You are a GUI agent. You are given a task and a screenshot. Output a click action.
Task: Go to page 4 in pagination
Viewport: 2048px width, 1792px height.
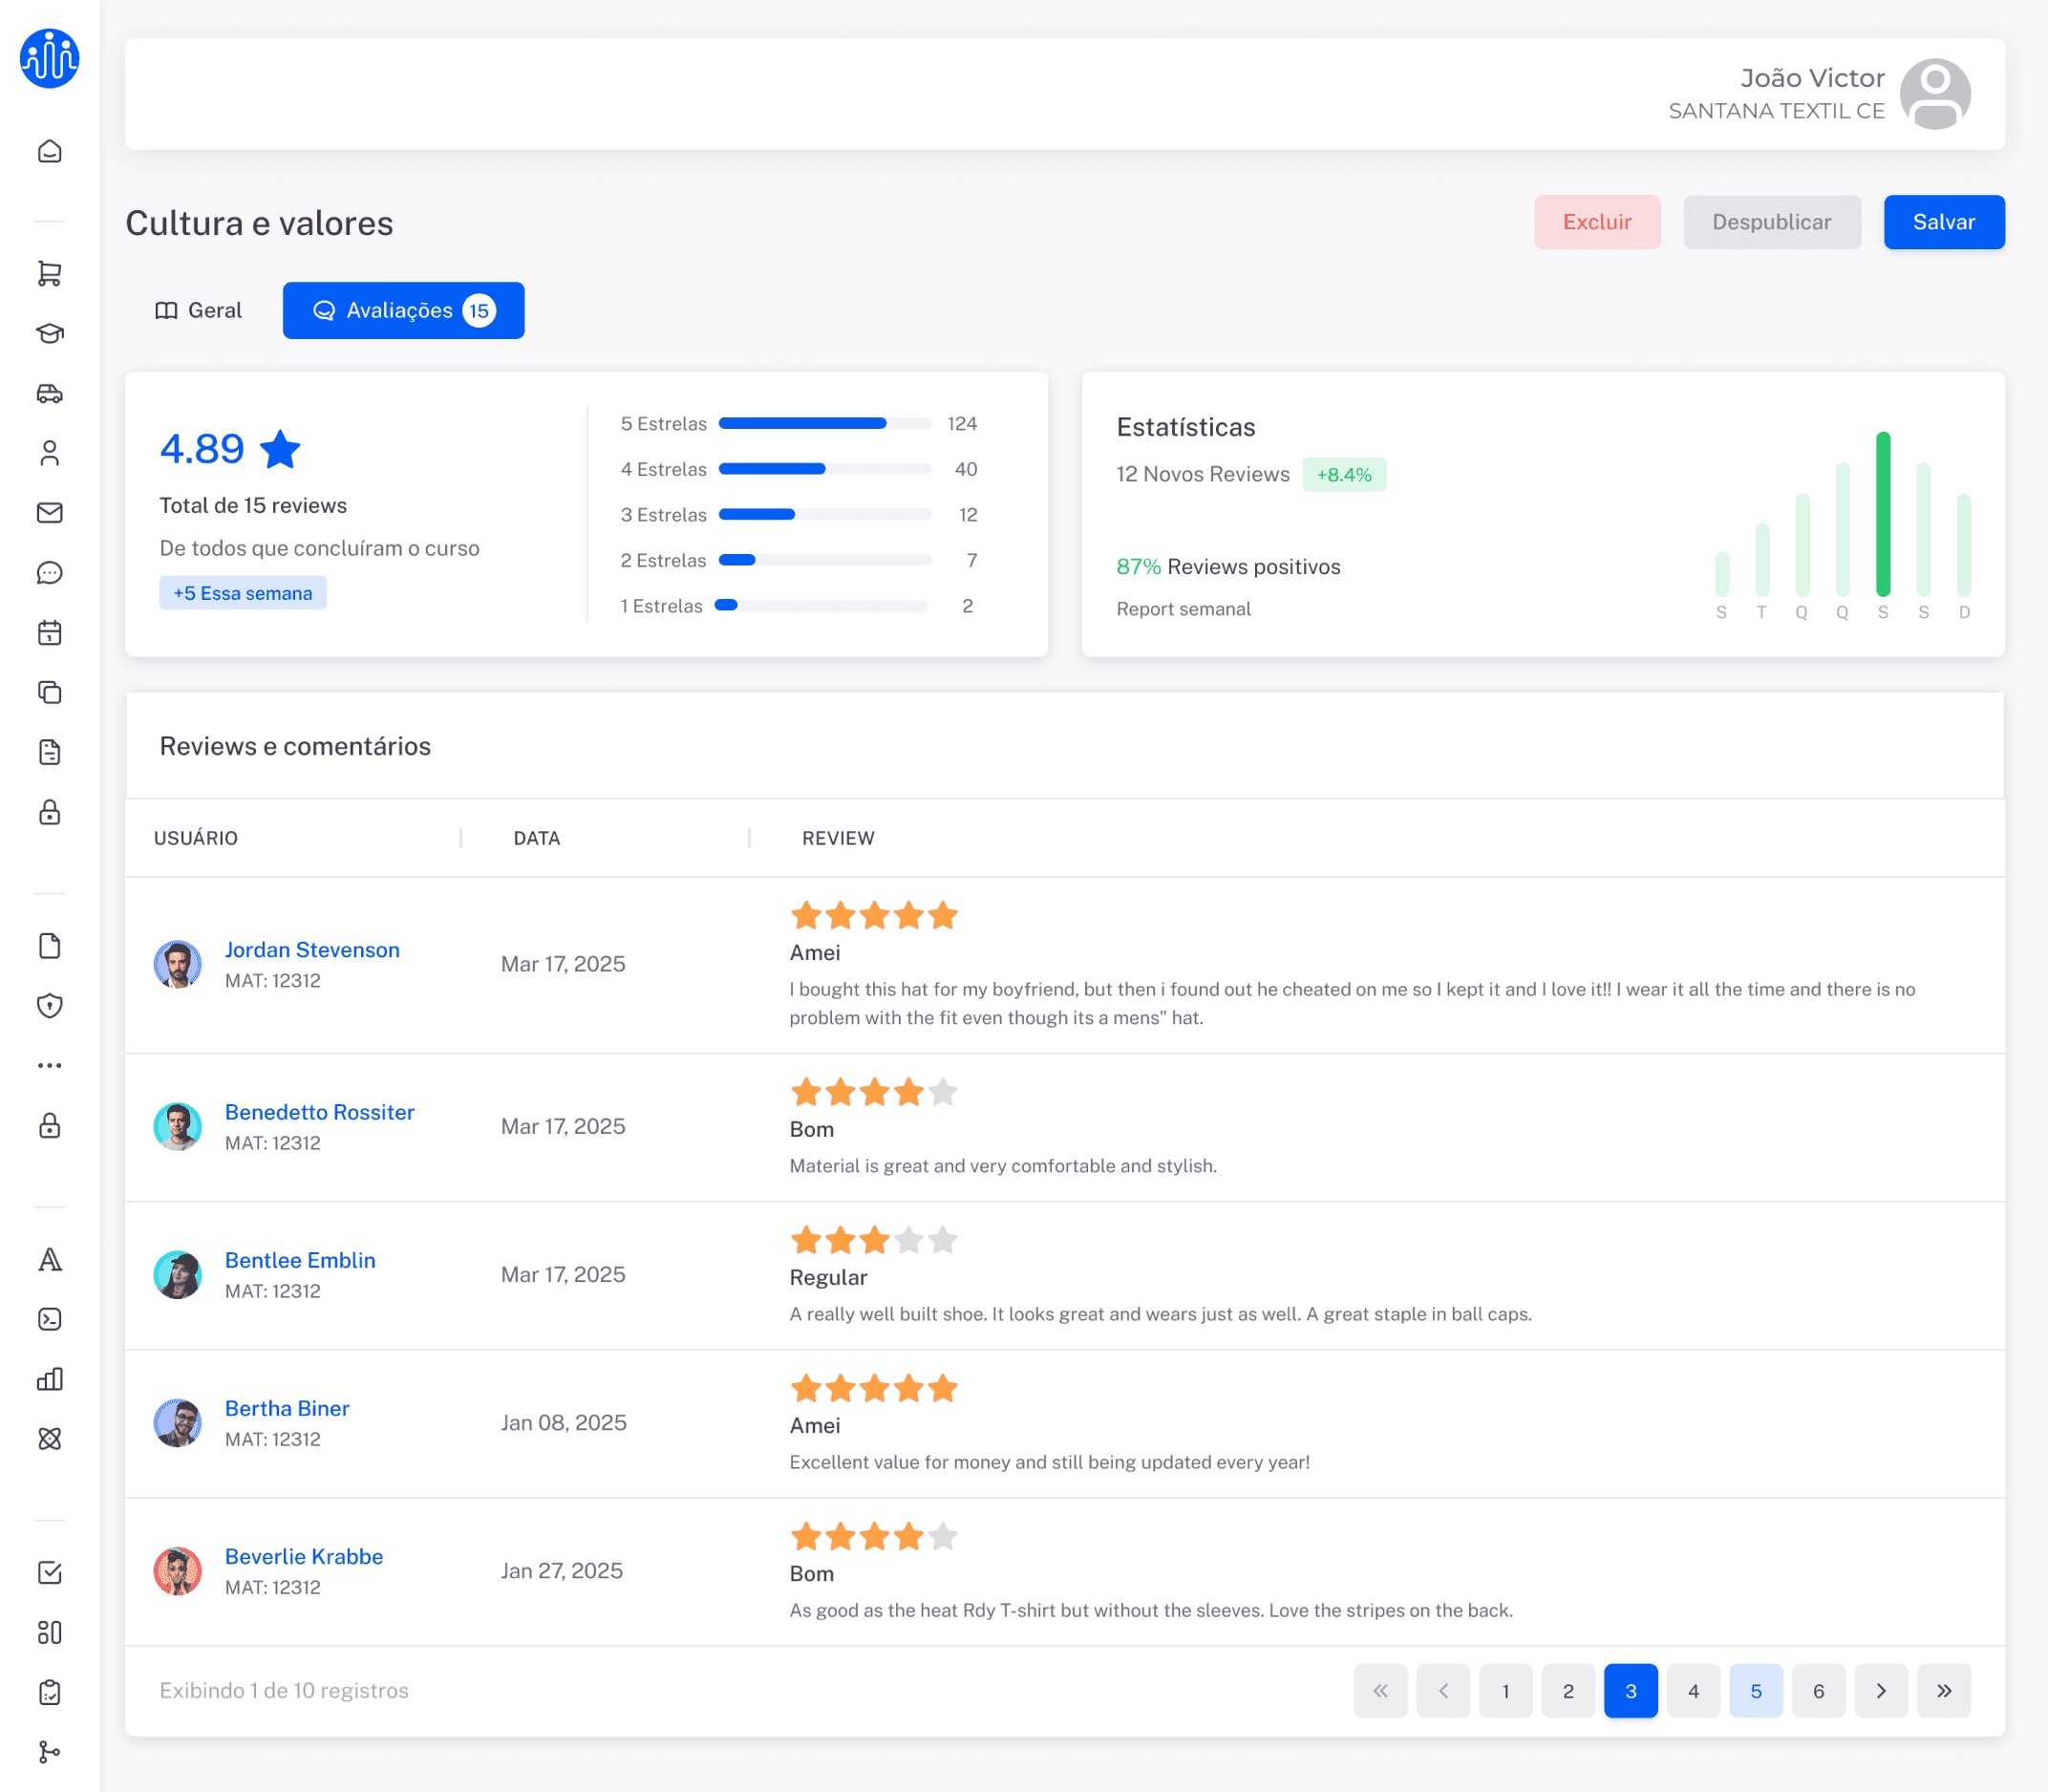pos(1693,1691)
